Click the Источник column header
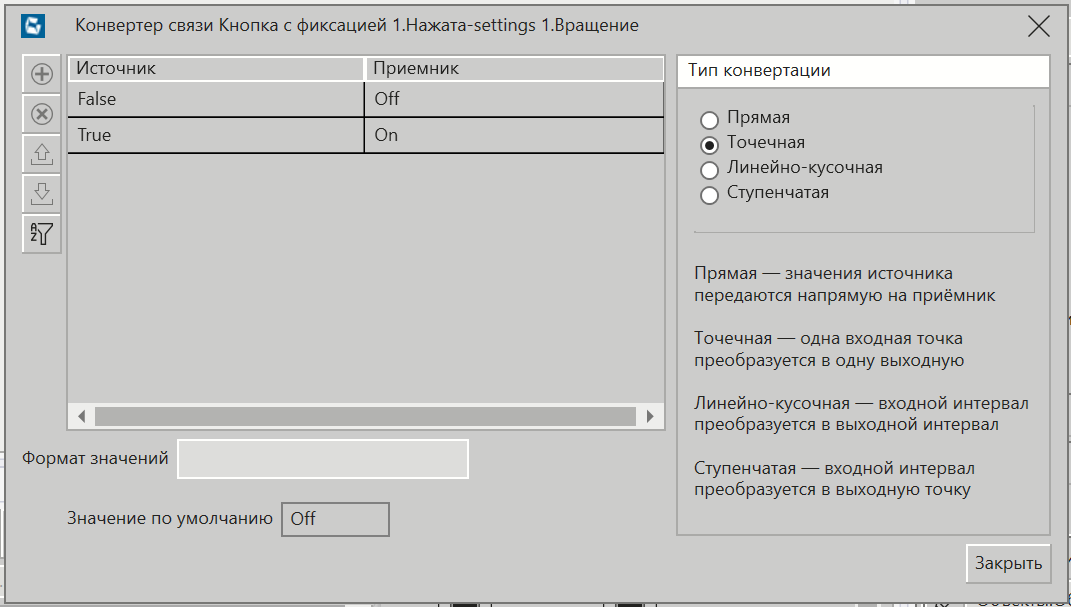Viewport: 1071px width, 607px height. pos(215,69)
